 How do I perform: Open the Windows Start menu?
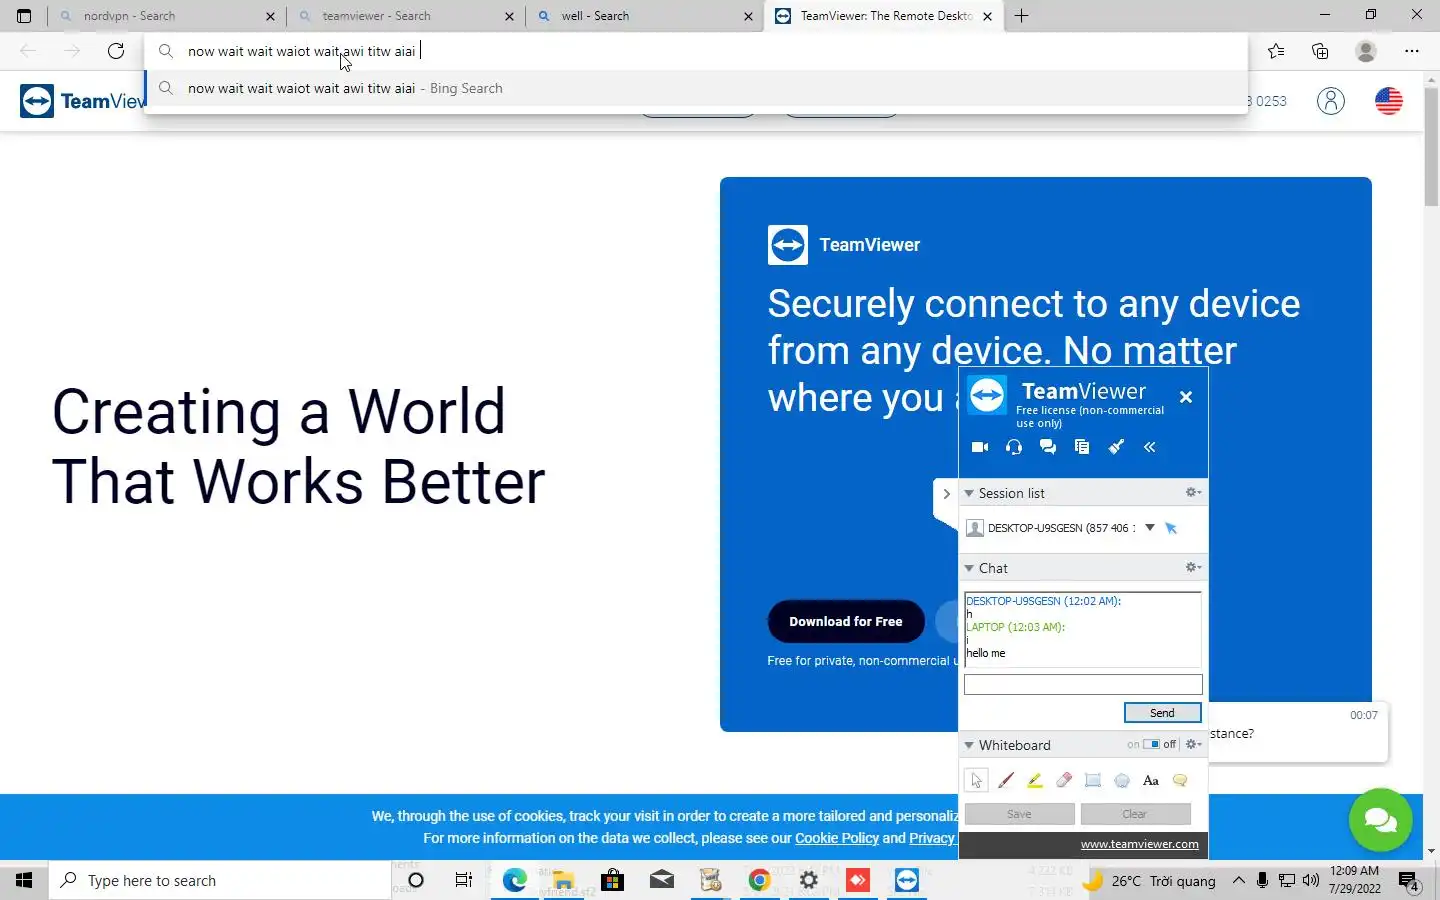[24, 880]
